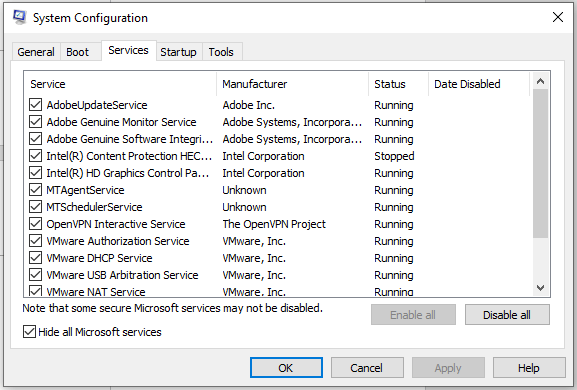Switch to the General tab
577x390 pixels.
pyautogui.click(x=36, y=52)
